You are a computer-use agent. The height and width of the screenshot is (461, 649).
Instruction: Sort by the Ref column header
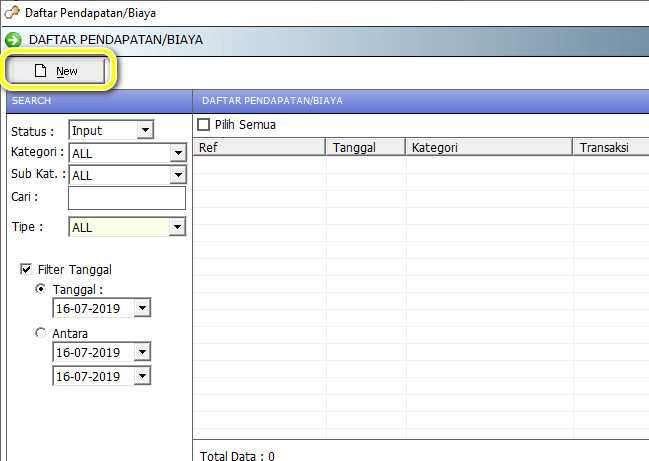(260, 148)
